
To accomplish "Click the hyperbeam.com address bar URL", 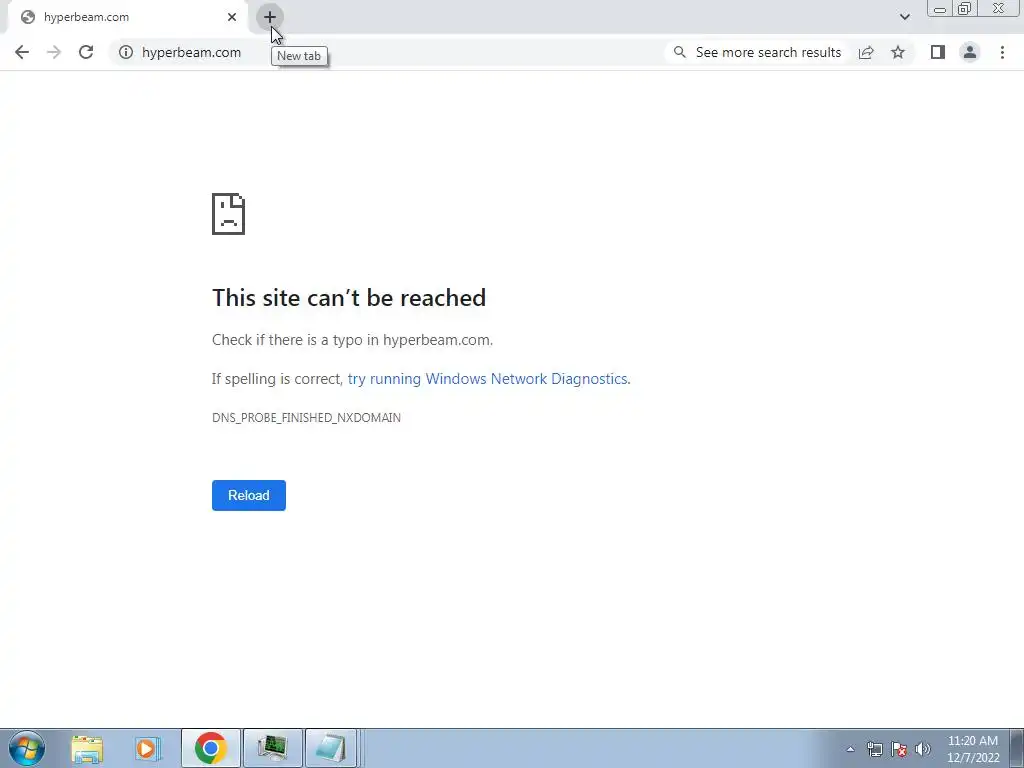I will pyautogui.click(x=191, y=52).
